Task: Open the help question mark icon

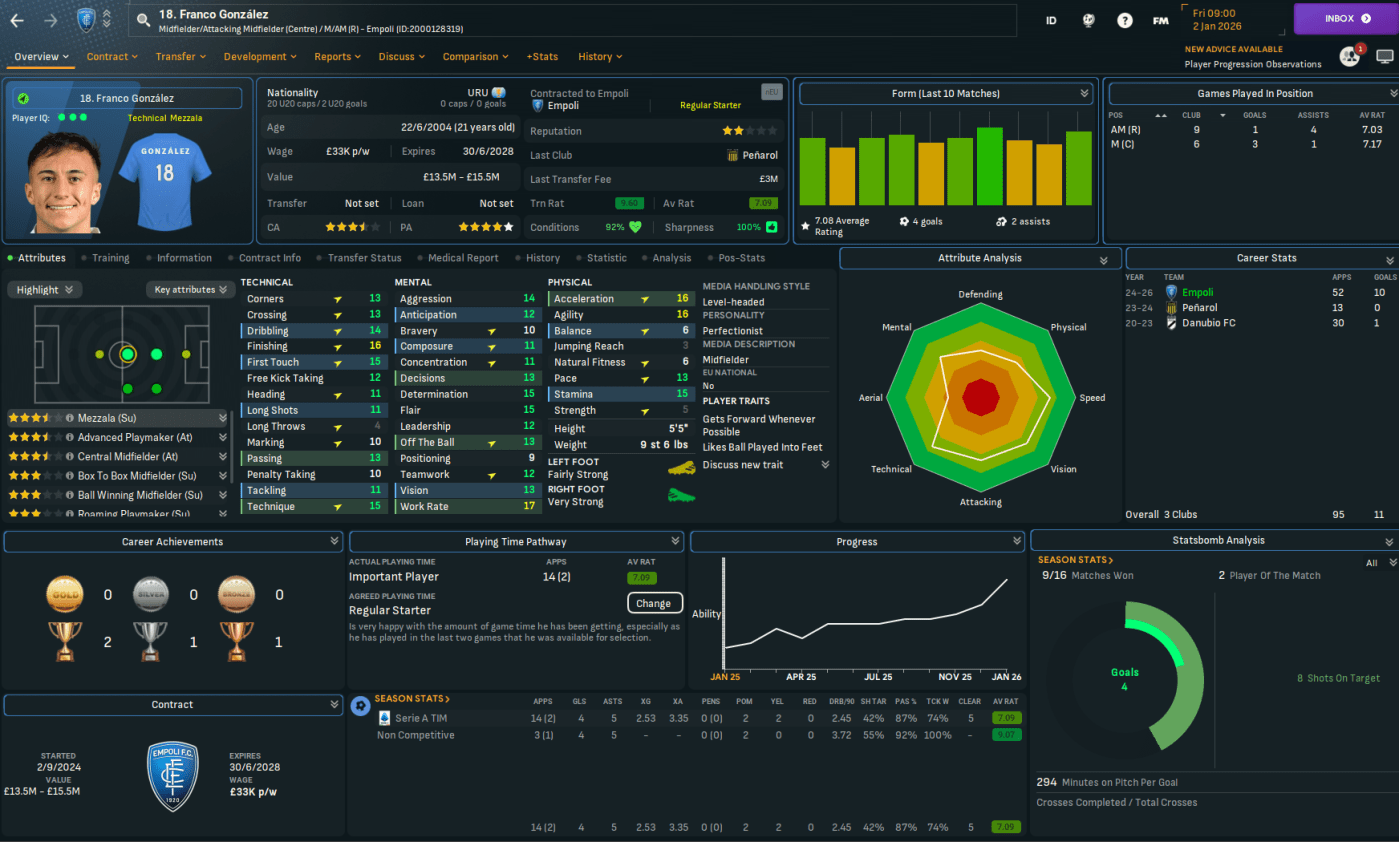Action: (x=1125, y=20)
